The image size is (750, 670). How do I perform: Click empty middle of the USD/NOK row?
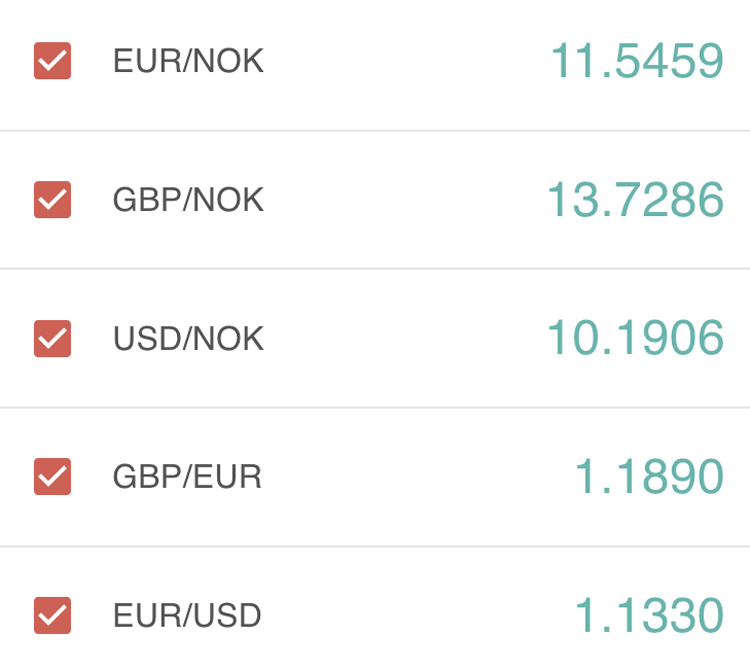(400, 338)
